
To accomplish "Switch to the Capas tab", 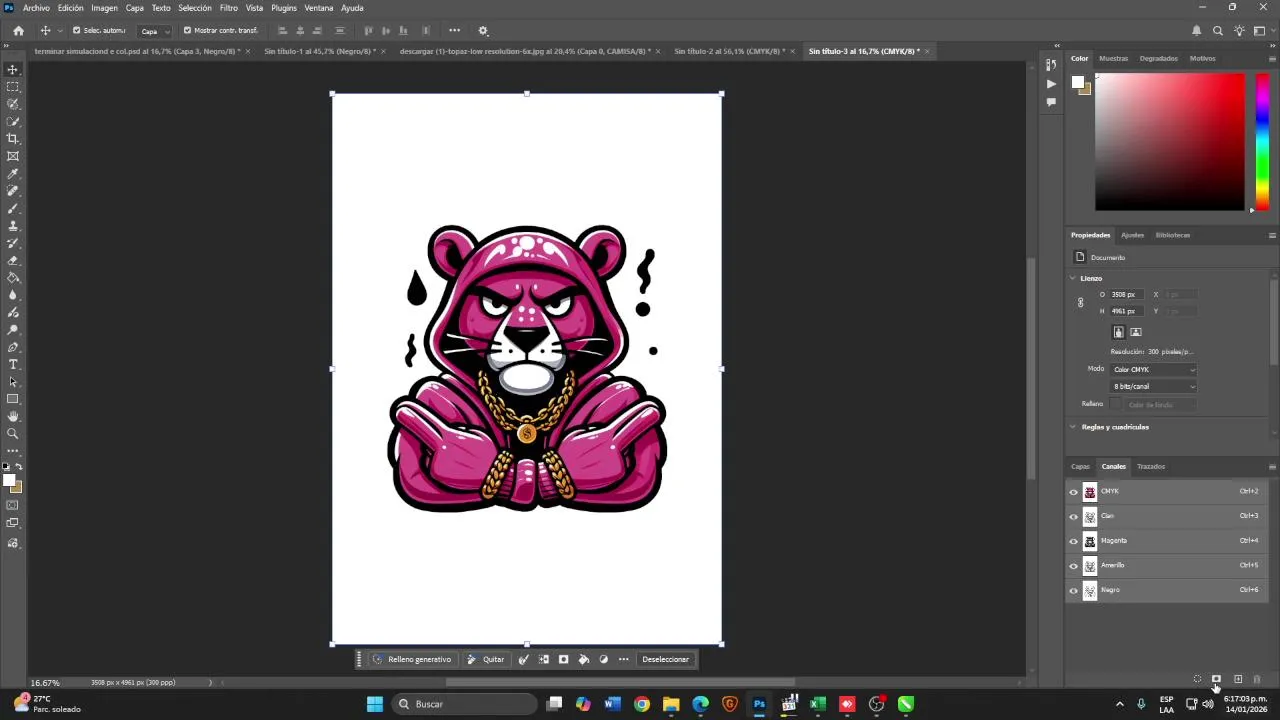I will click(x=1080, y=466).
